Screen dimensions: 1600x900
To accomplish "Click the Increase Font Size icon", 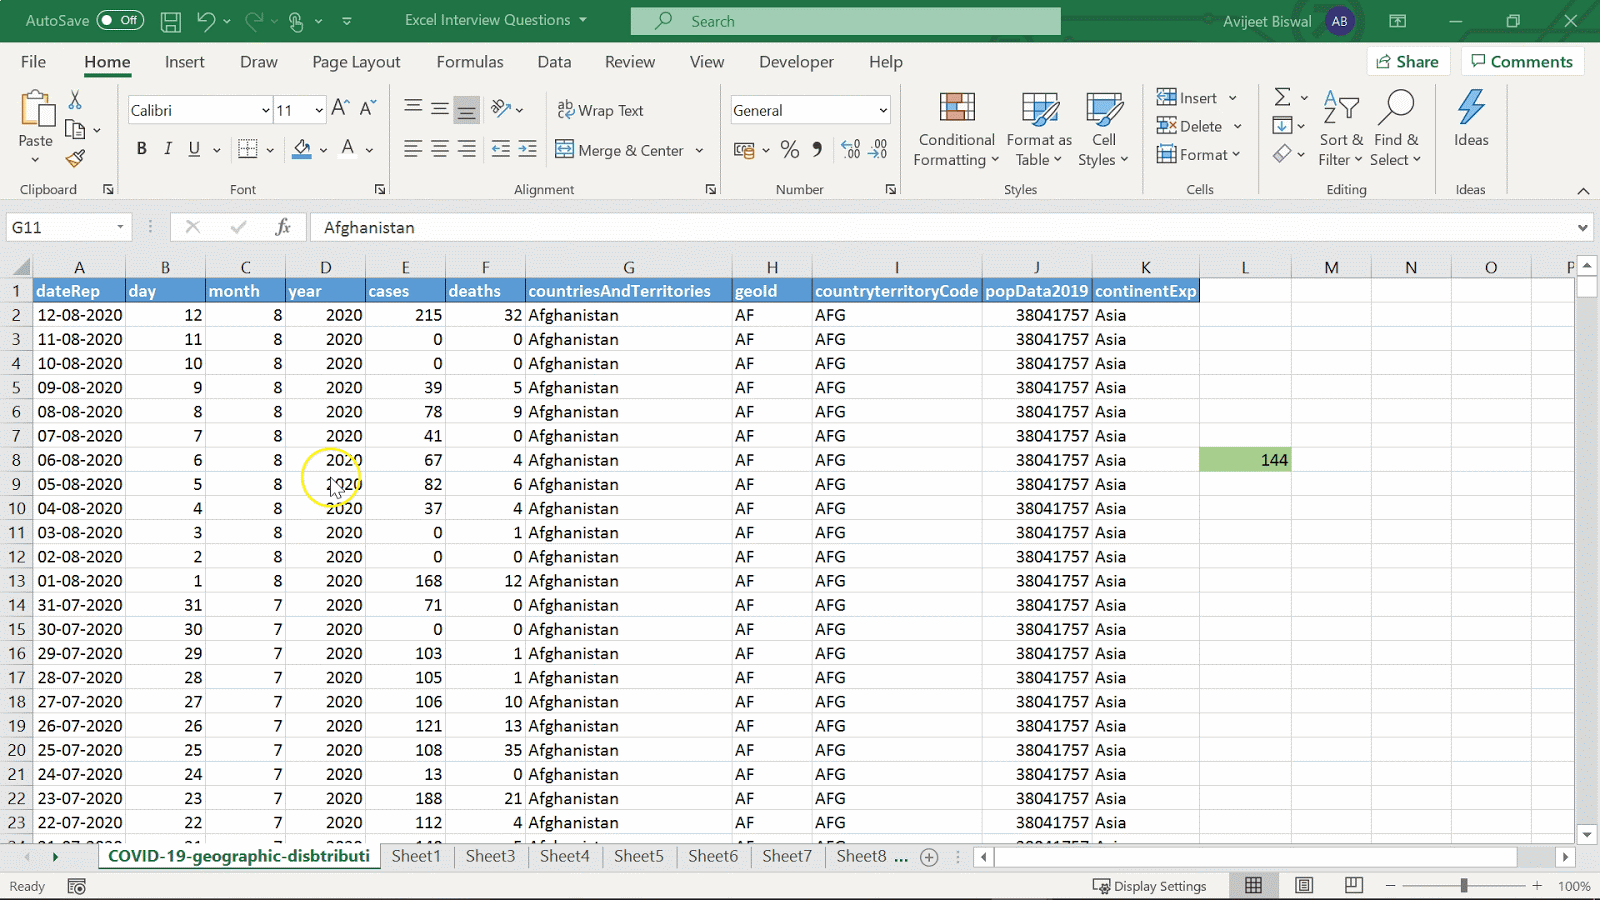I will coord(340,109).
